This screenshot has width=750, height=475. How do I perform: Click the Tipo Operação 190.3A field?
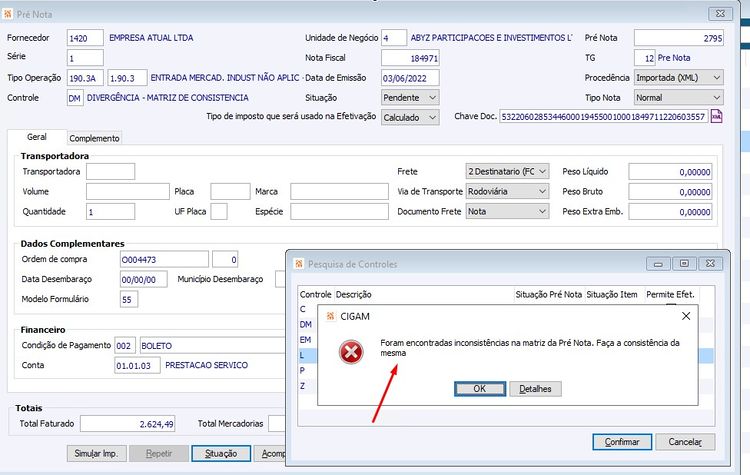pyautogui.click(x=86, y=78)
